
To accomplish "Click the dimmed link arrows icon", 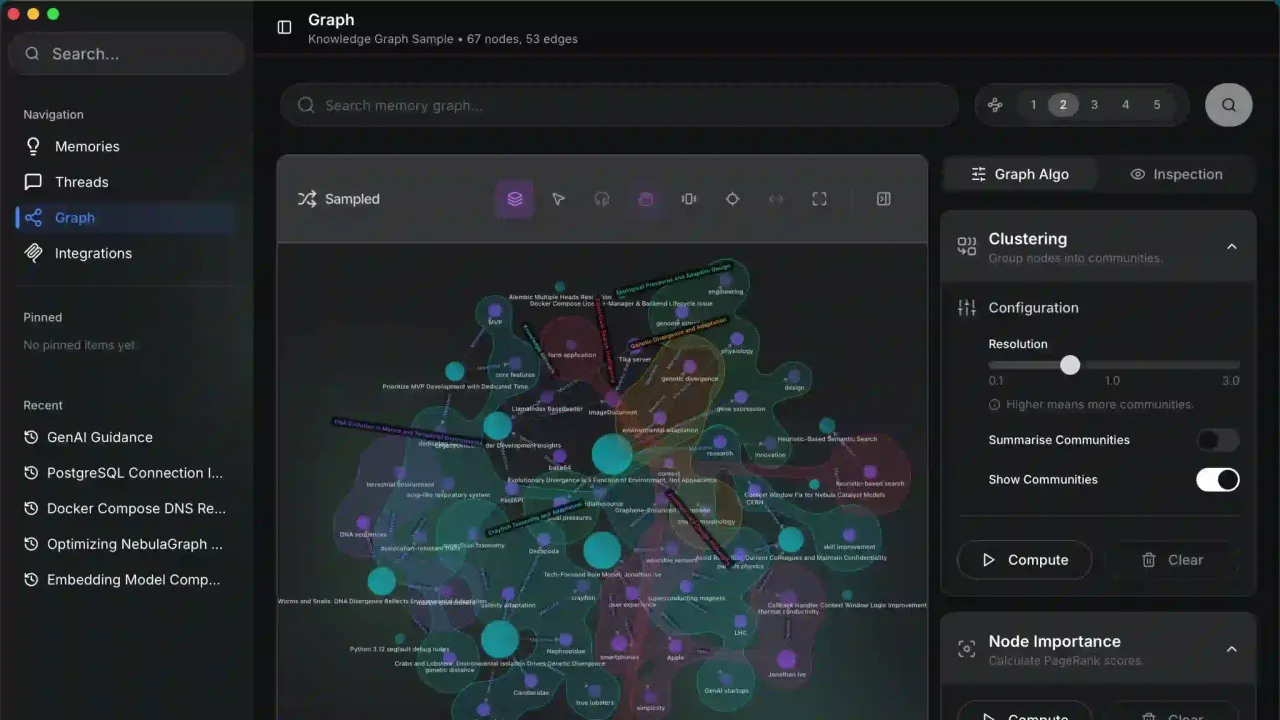I will coord(776,199).
